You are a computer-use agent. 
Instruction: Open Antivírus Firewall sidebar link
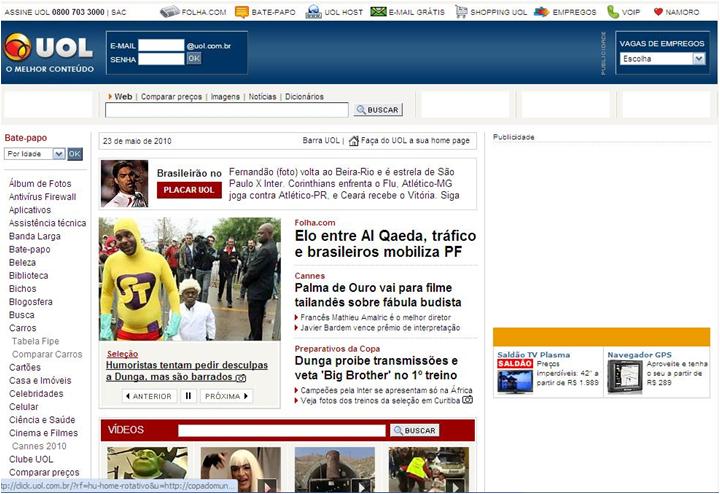click(x=42, y=197)
